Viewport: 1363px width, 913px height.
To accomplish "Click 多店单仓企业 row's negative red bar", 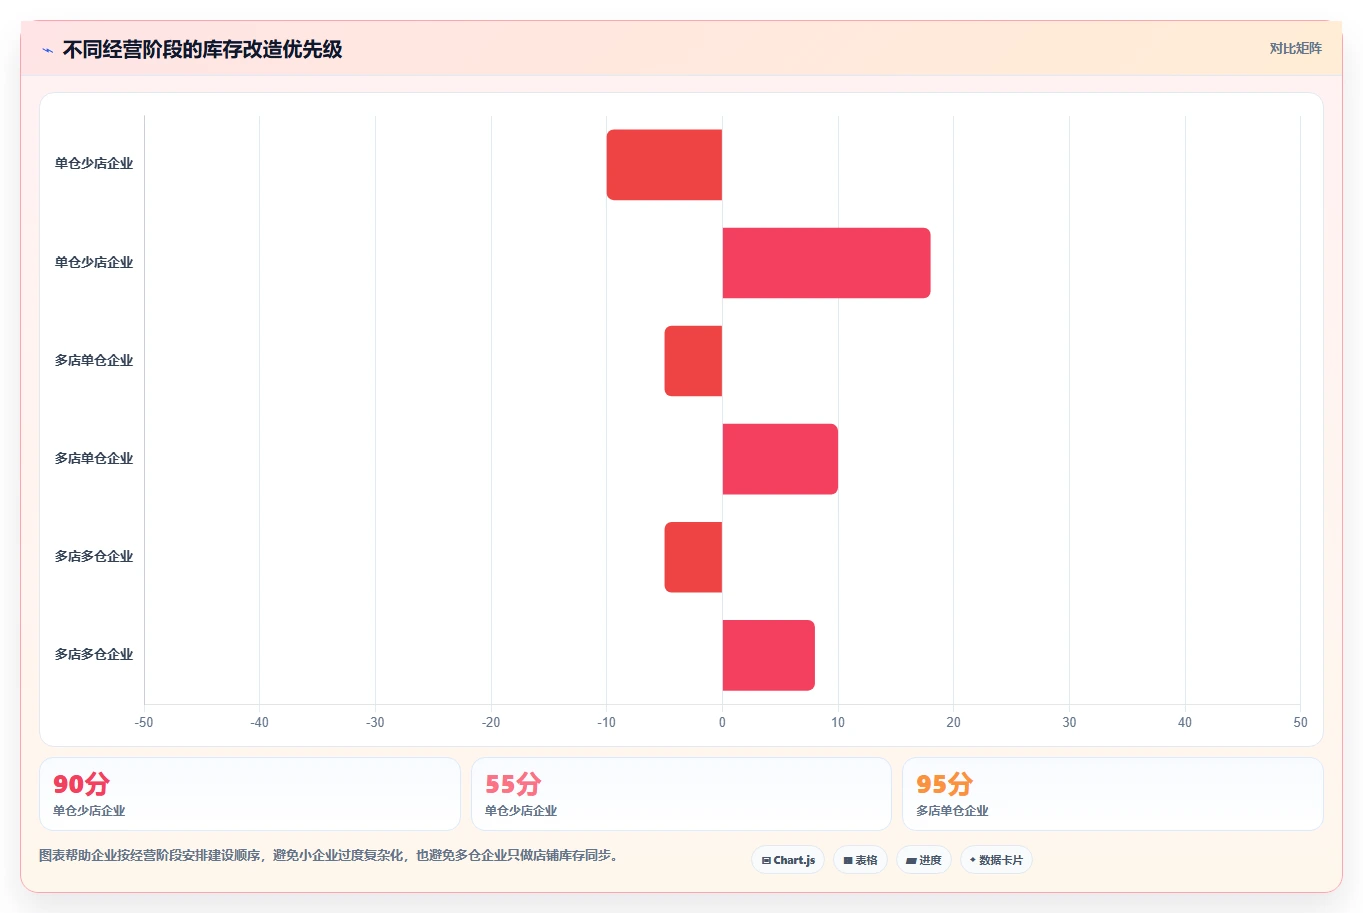I will pos(693,361).
